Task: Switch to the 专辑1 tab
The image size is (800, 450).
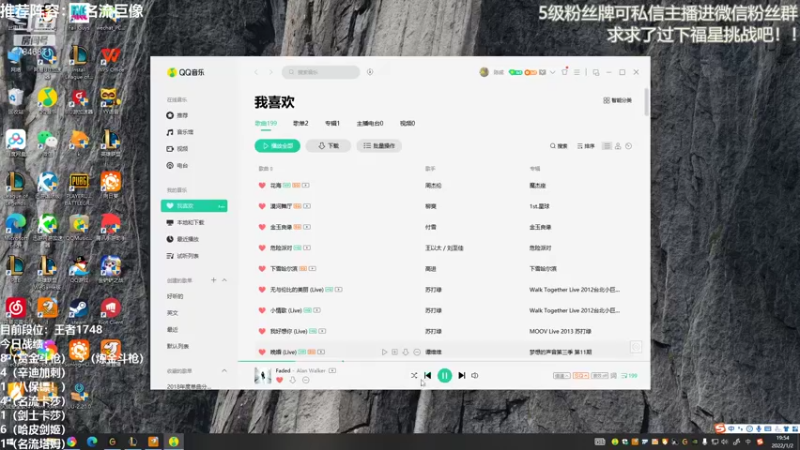Action: [x=332, y=123]
